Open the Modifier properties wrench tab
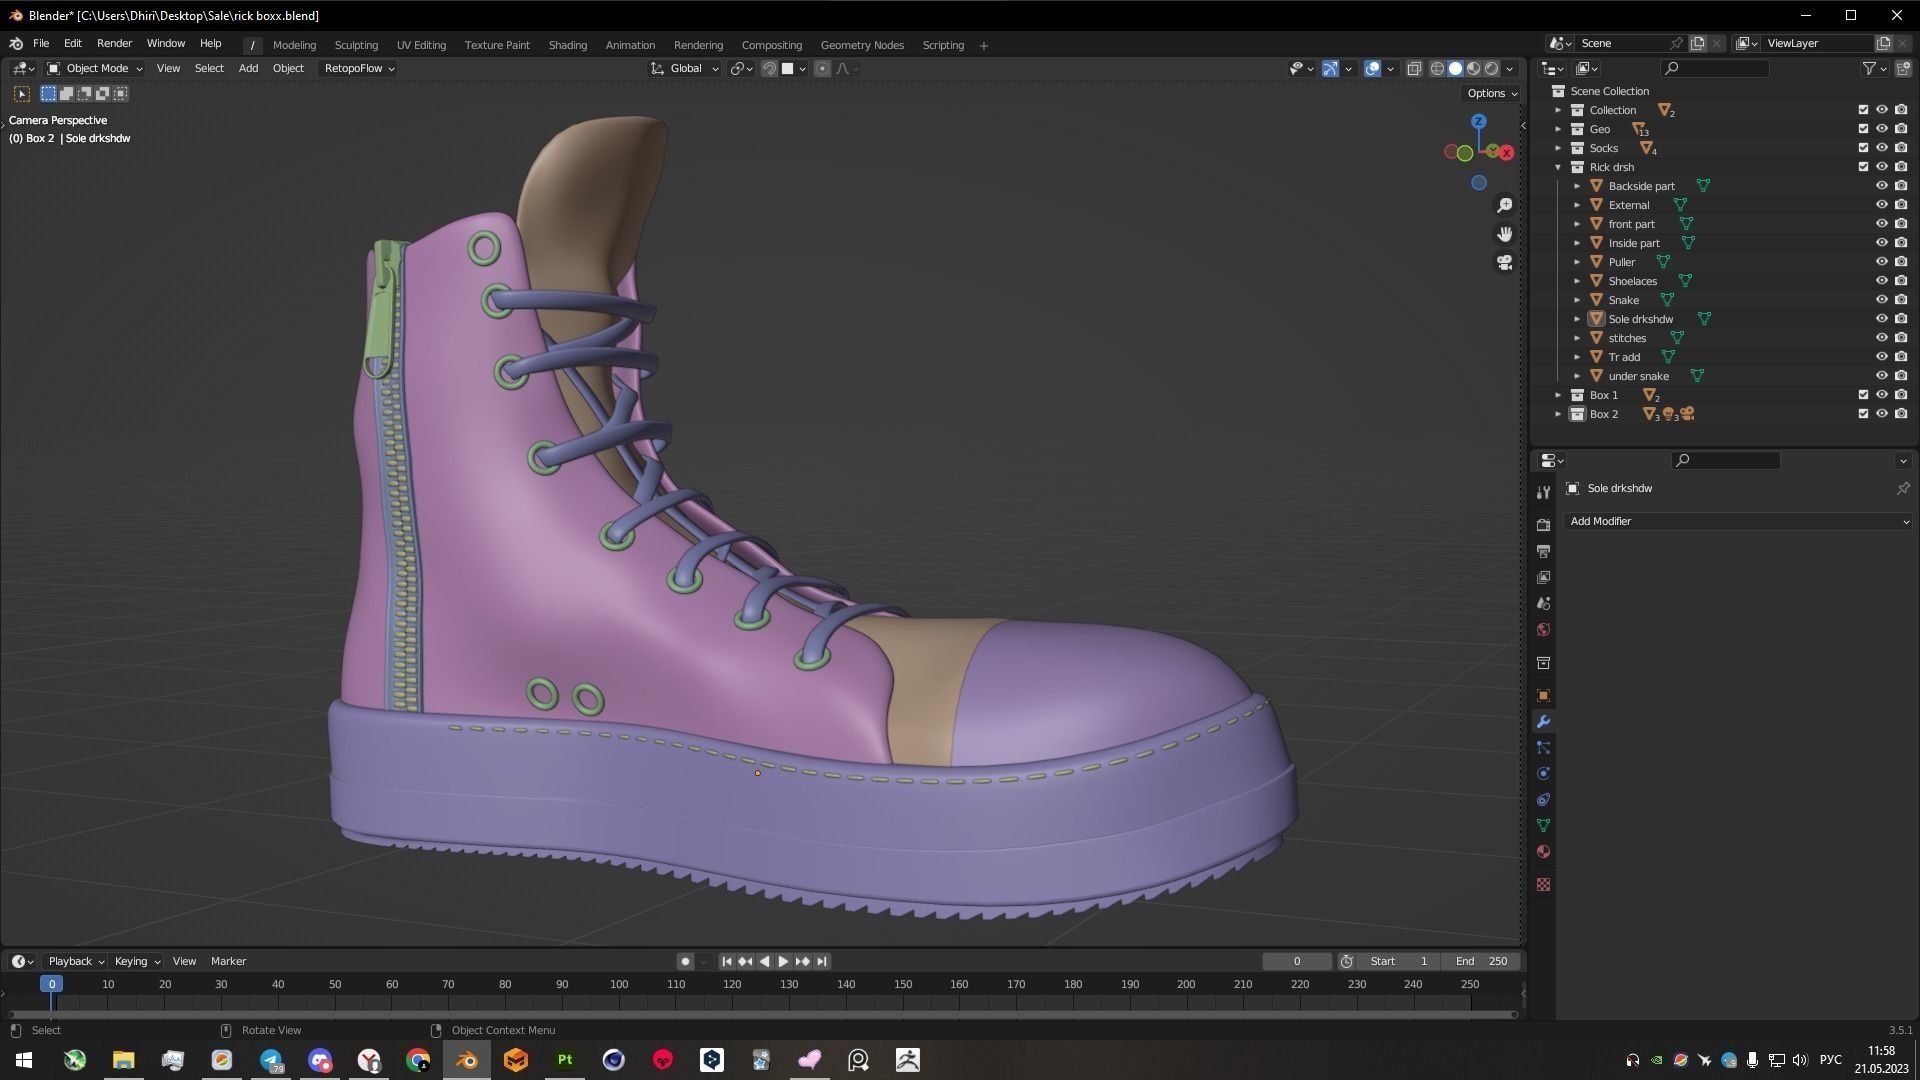Screen dimensions: 1920x1080 point(1543,722)
